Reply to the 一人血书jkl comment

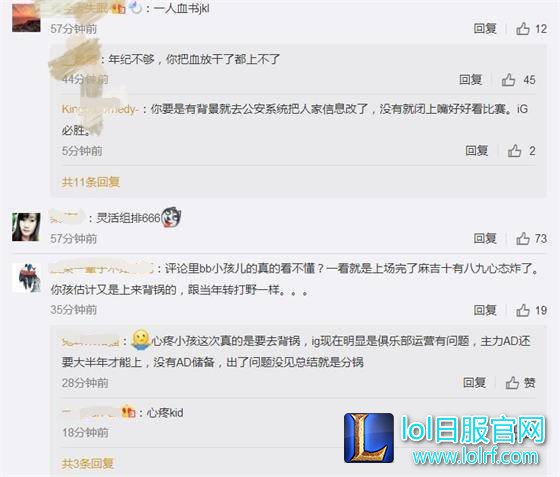tap(485, 29)
